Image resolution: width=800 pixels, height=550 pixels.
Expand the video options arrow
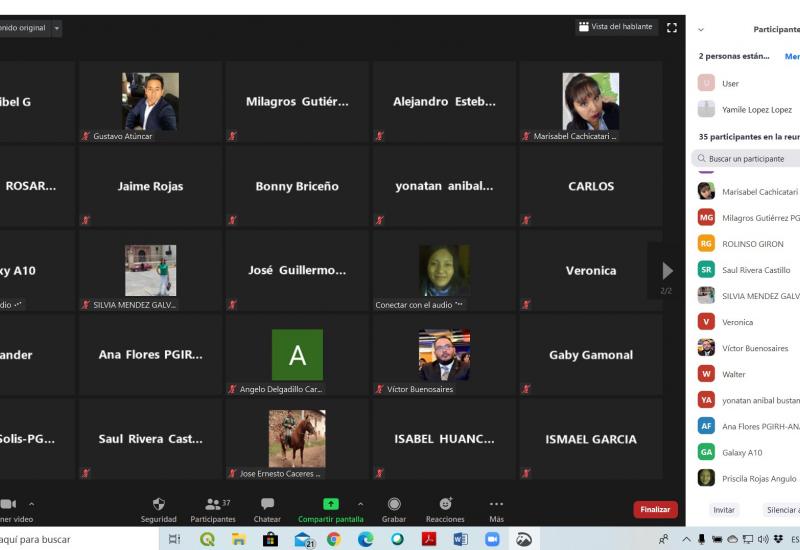tap(31, 504)
